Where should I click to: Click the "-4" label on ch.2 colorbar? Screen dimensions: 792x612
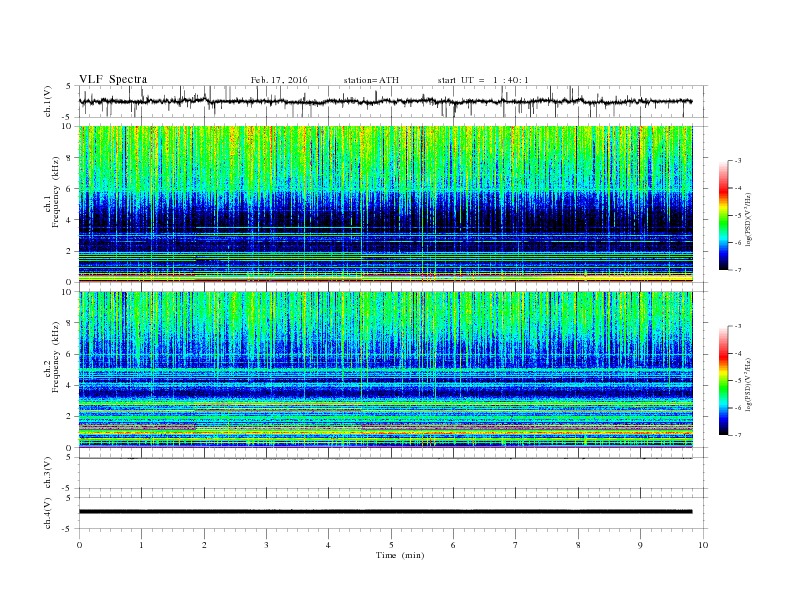coord(738,353)
